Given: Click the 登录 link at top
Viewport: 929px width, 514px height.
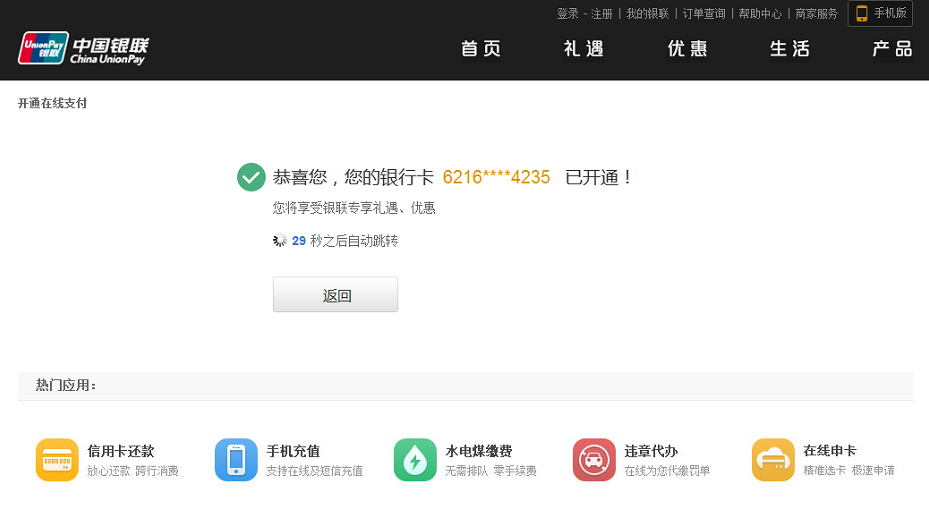Looking at the screenshot, I should coord(568,14).
